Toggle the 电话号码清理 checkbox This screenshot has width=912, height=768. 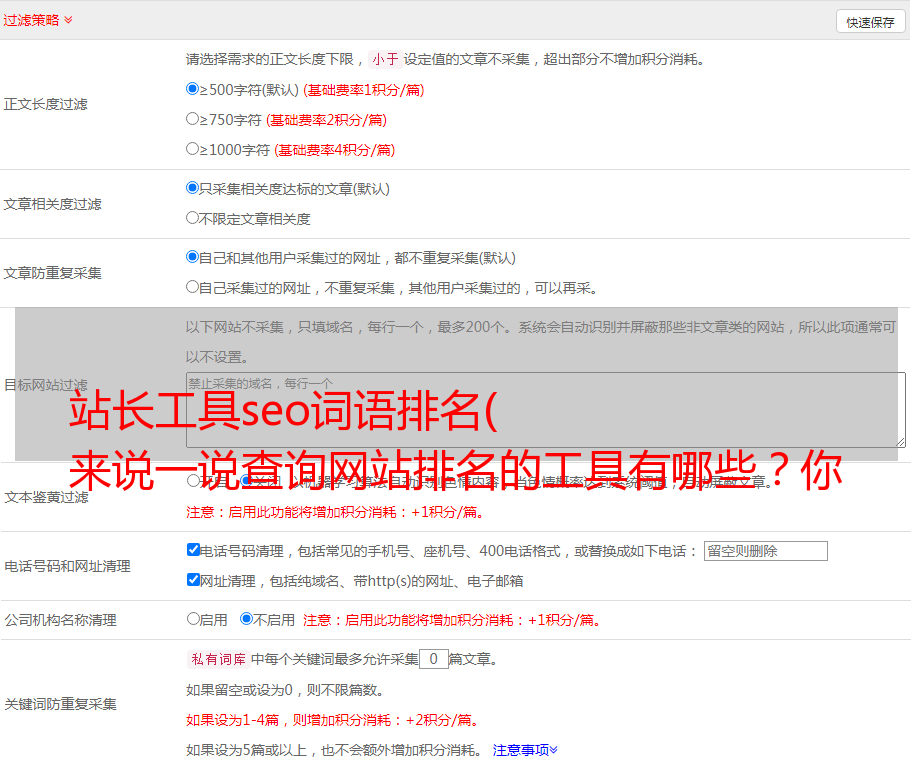[x=193, y=550]
